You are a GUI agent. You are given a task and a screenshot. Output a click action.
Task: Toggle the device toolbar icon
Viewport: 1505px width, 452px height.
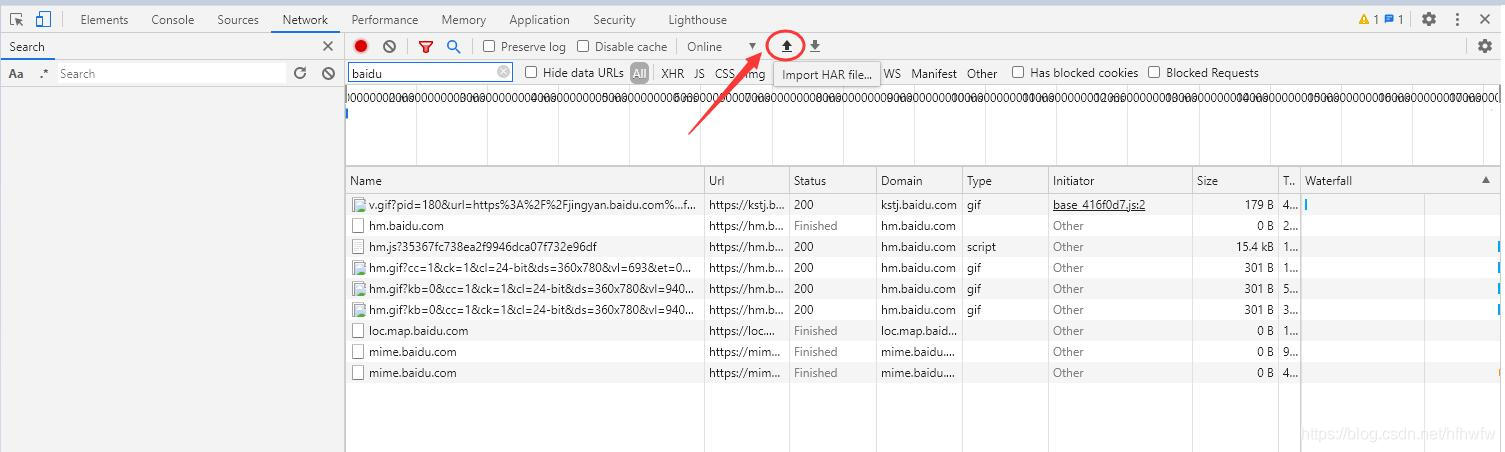coord(43,19)
